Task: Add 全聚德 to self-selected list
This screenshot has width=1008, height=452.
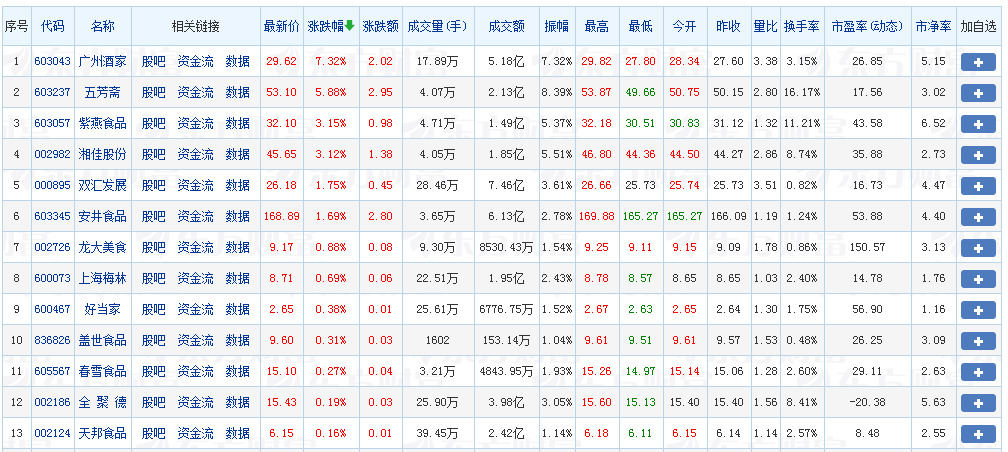Action: point(977,402)
